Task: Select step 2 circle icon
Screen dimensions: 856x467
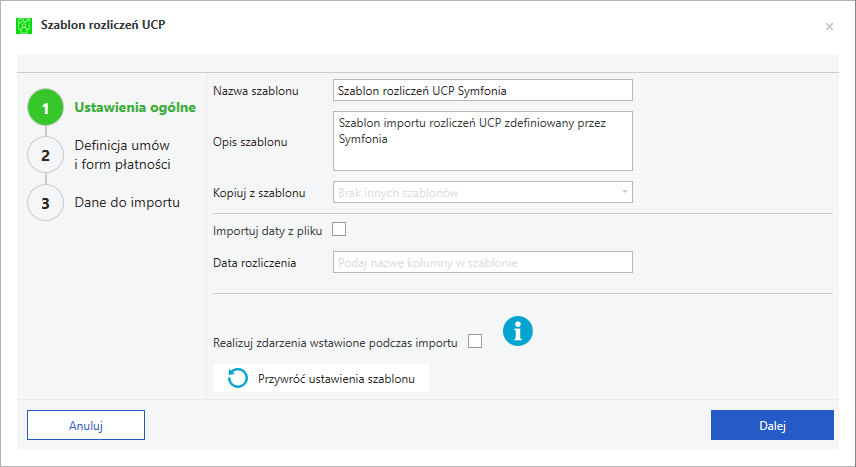Action: click(46, 155)
